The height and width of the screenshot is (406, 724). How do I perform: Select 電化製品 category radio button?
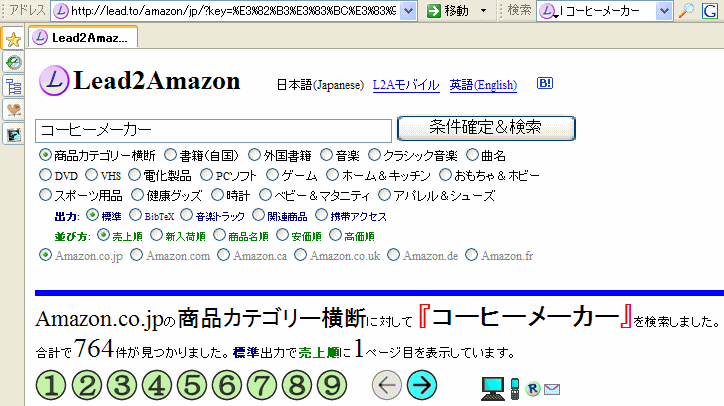(134, 175)
